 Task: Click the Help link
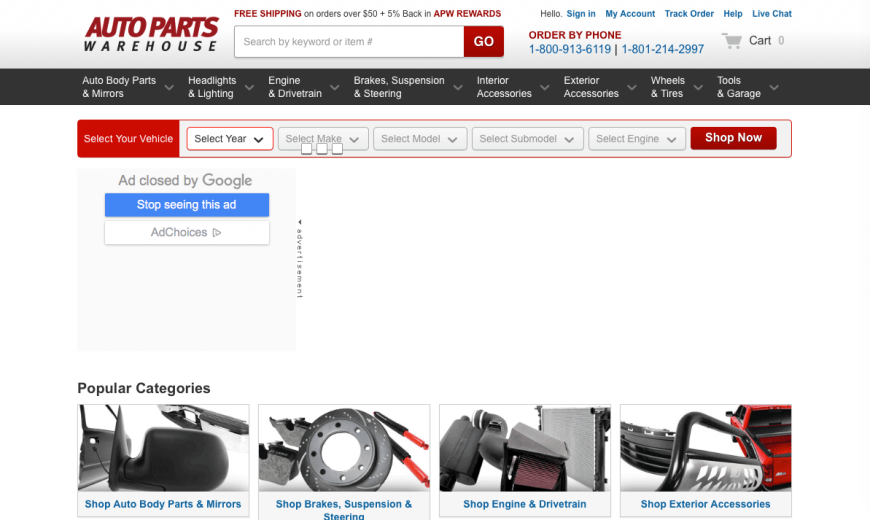point(732,14)
